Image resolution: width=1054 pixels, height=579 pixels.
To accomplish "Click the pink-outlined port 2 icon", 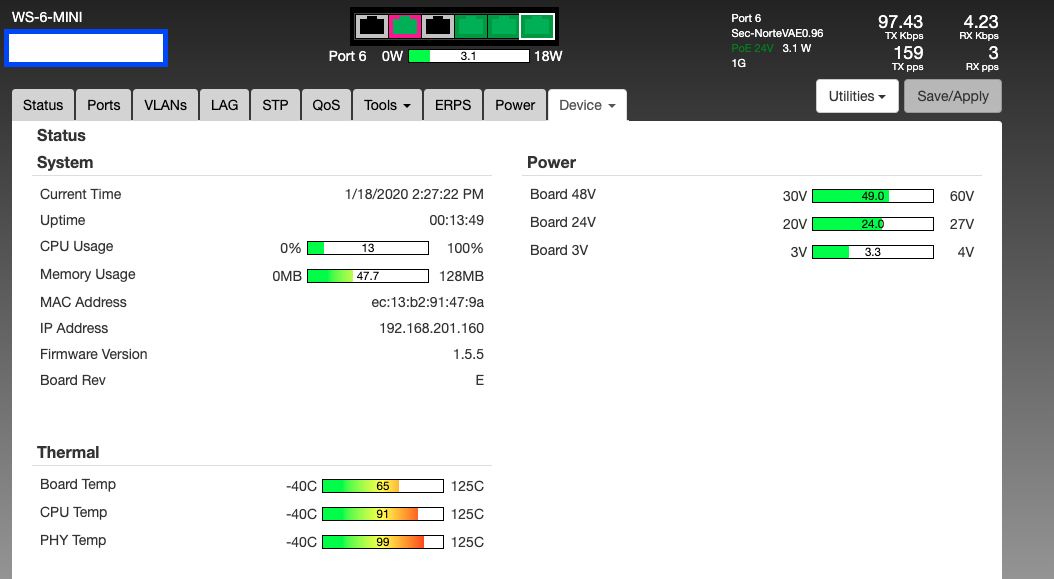I will 405,27.
